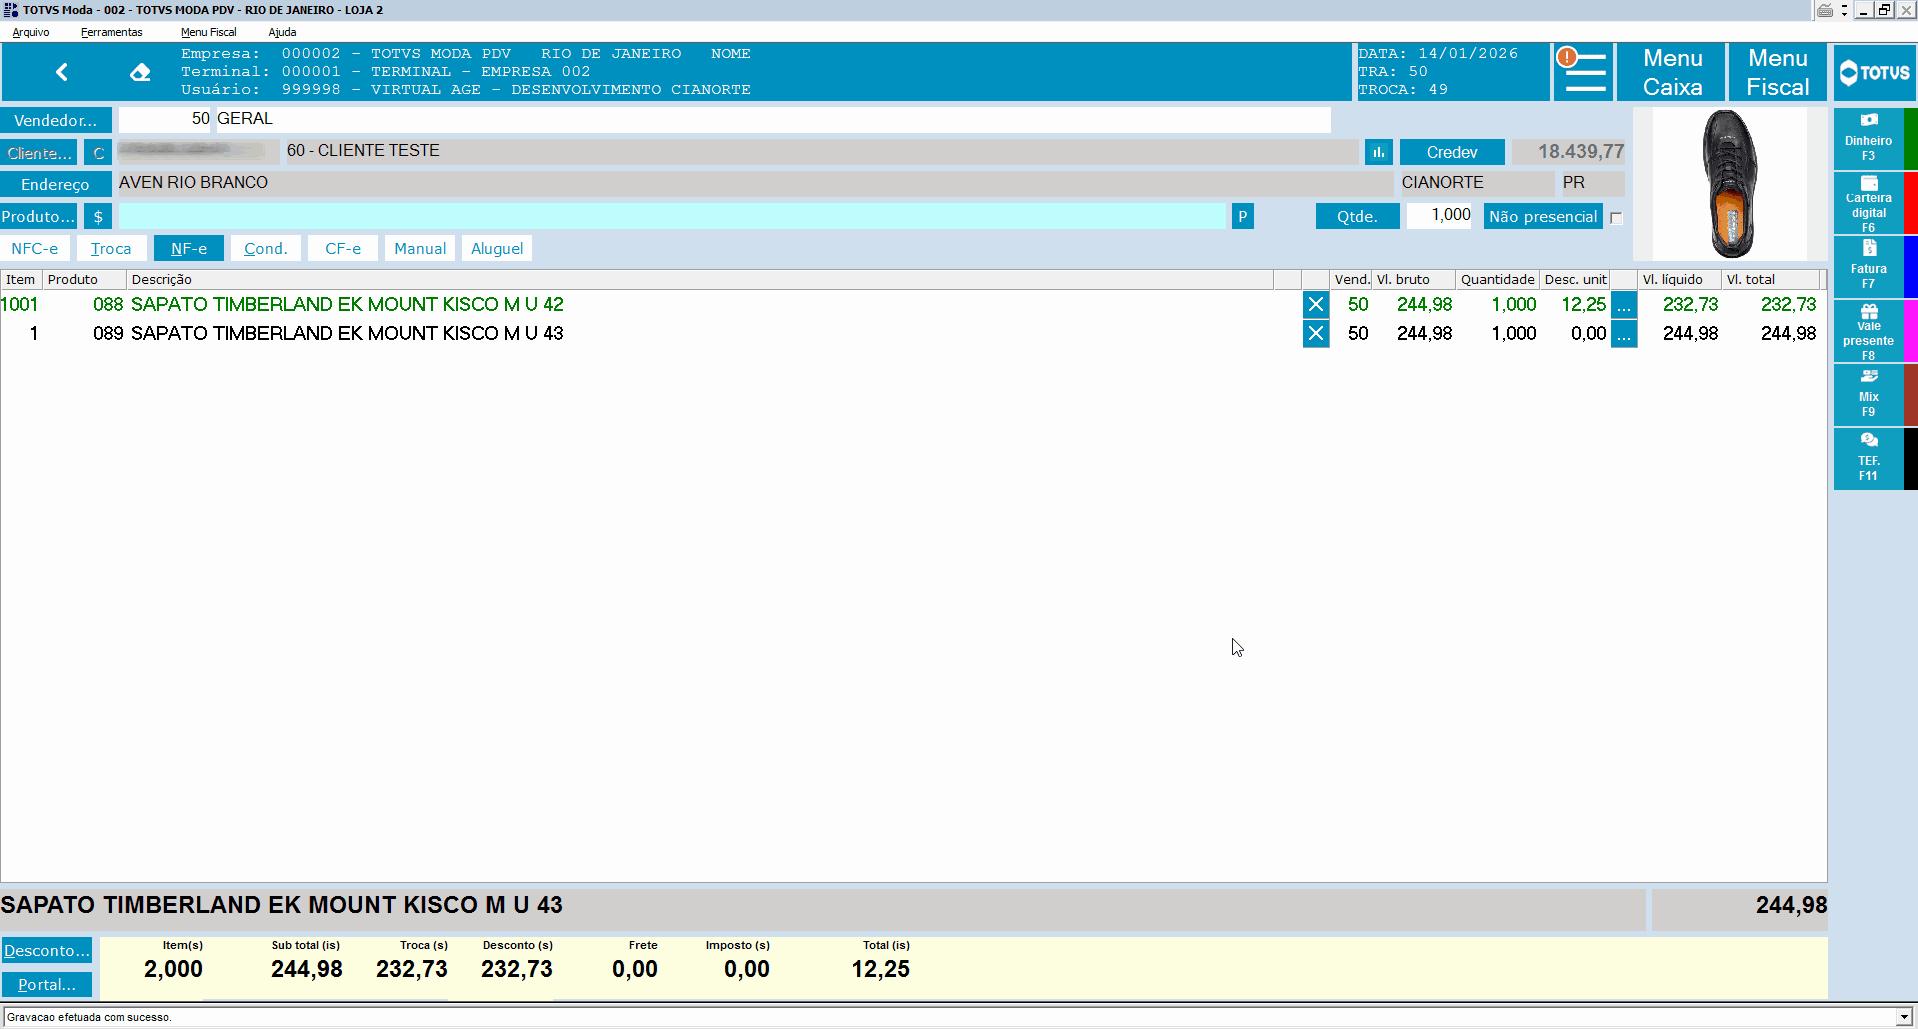
Task: Click the Cliente... button
Action: (x=39, y=153)
